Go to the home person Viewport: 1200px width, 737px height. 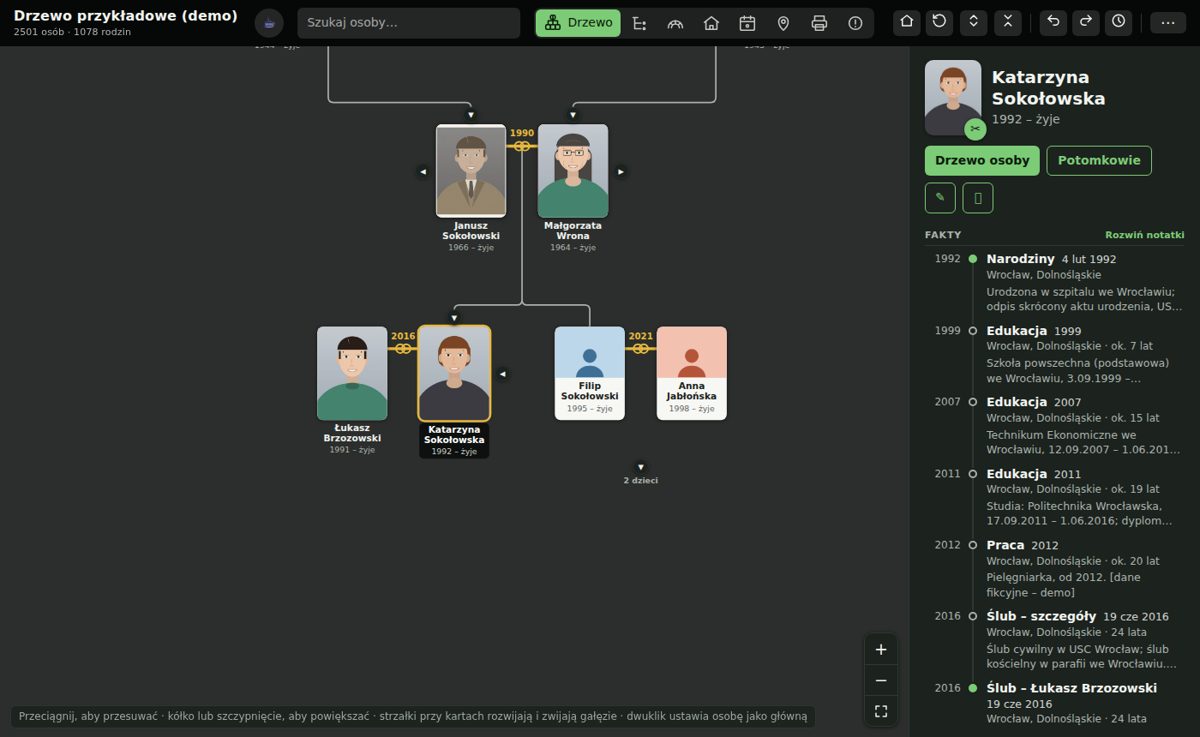906,22
